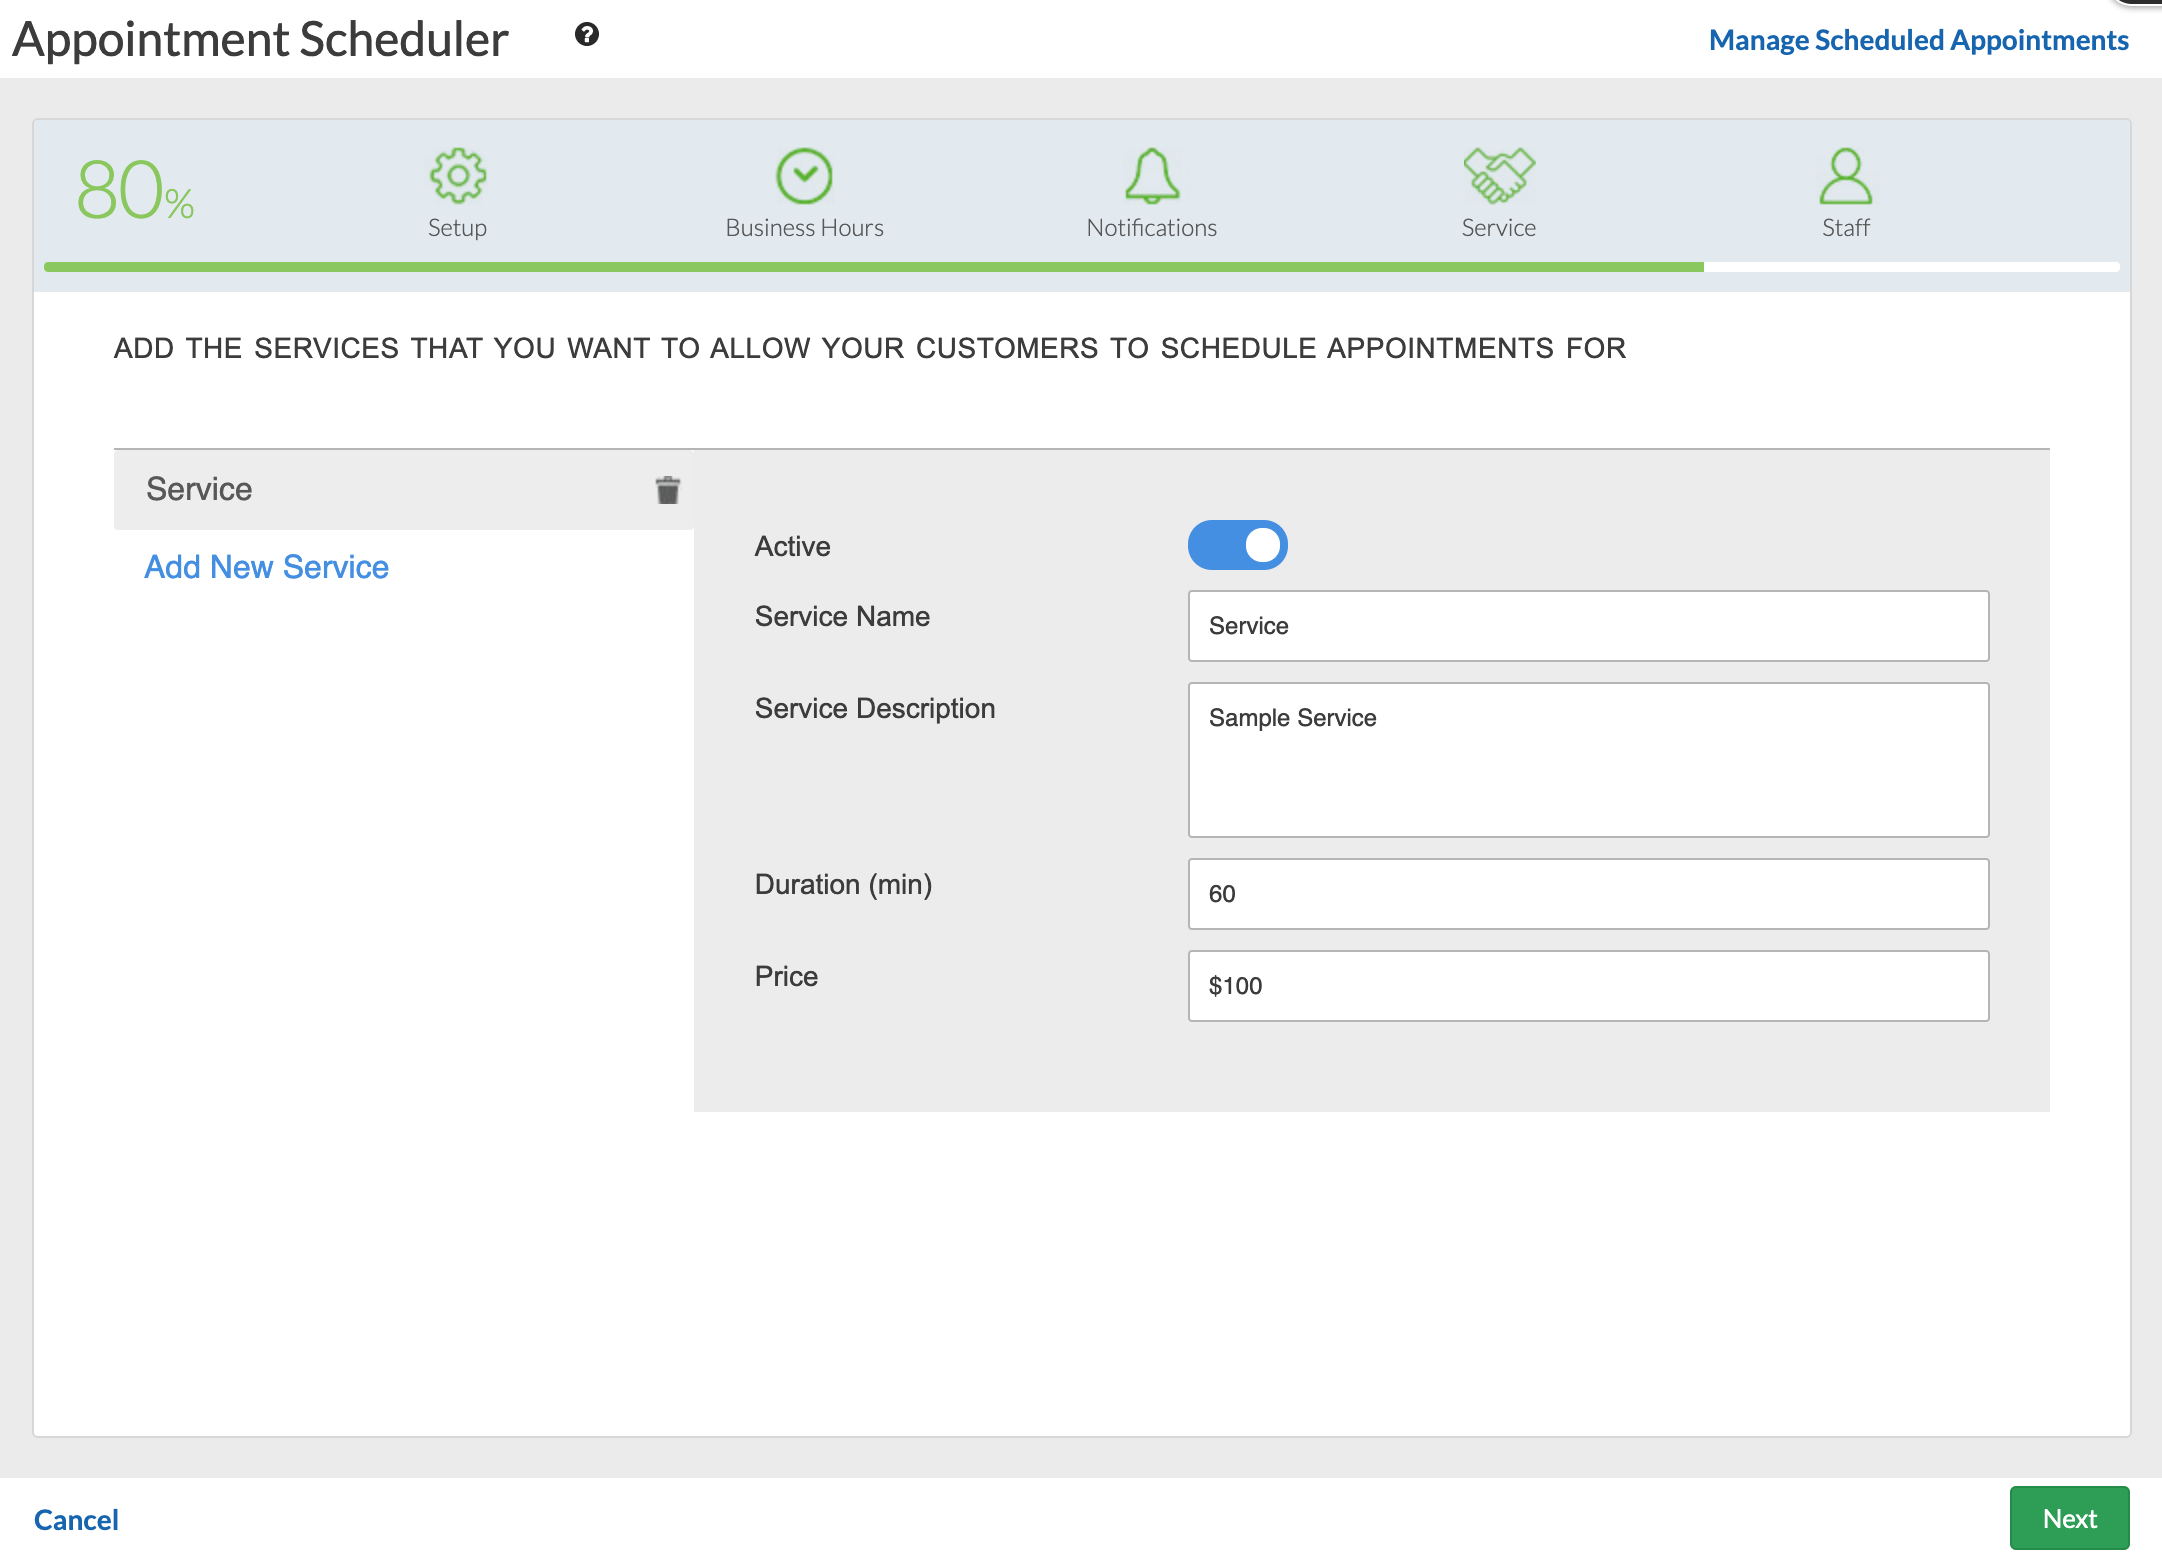Toggle the Active switch off
Image resolution: width=2162 pixels, height=1558 pixels.
[x=1237, y=545]
